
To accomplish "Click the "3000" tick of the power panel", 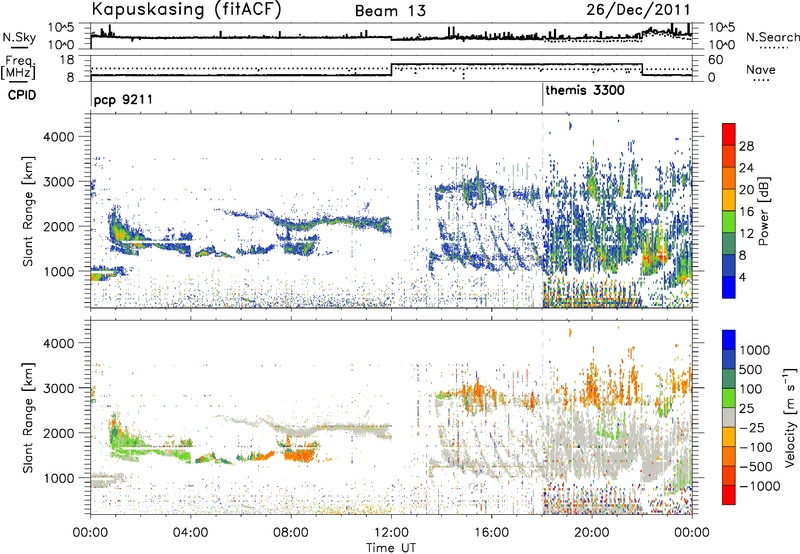I will [57, 182].
